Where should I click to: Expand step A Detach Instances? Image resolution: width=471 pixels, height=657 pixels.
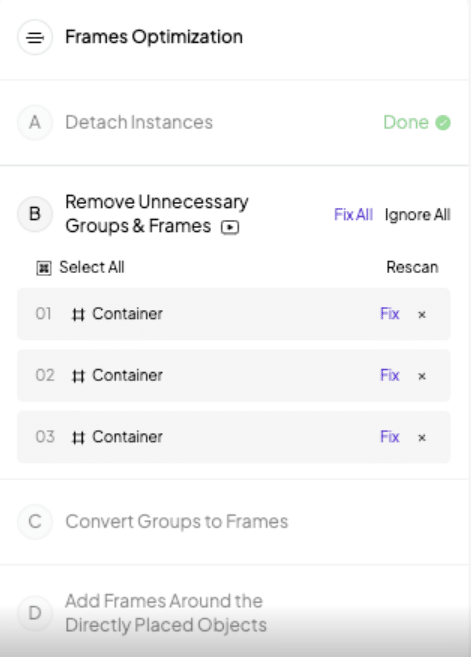[x=234, y=123]
